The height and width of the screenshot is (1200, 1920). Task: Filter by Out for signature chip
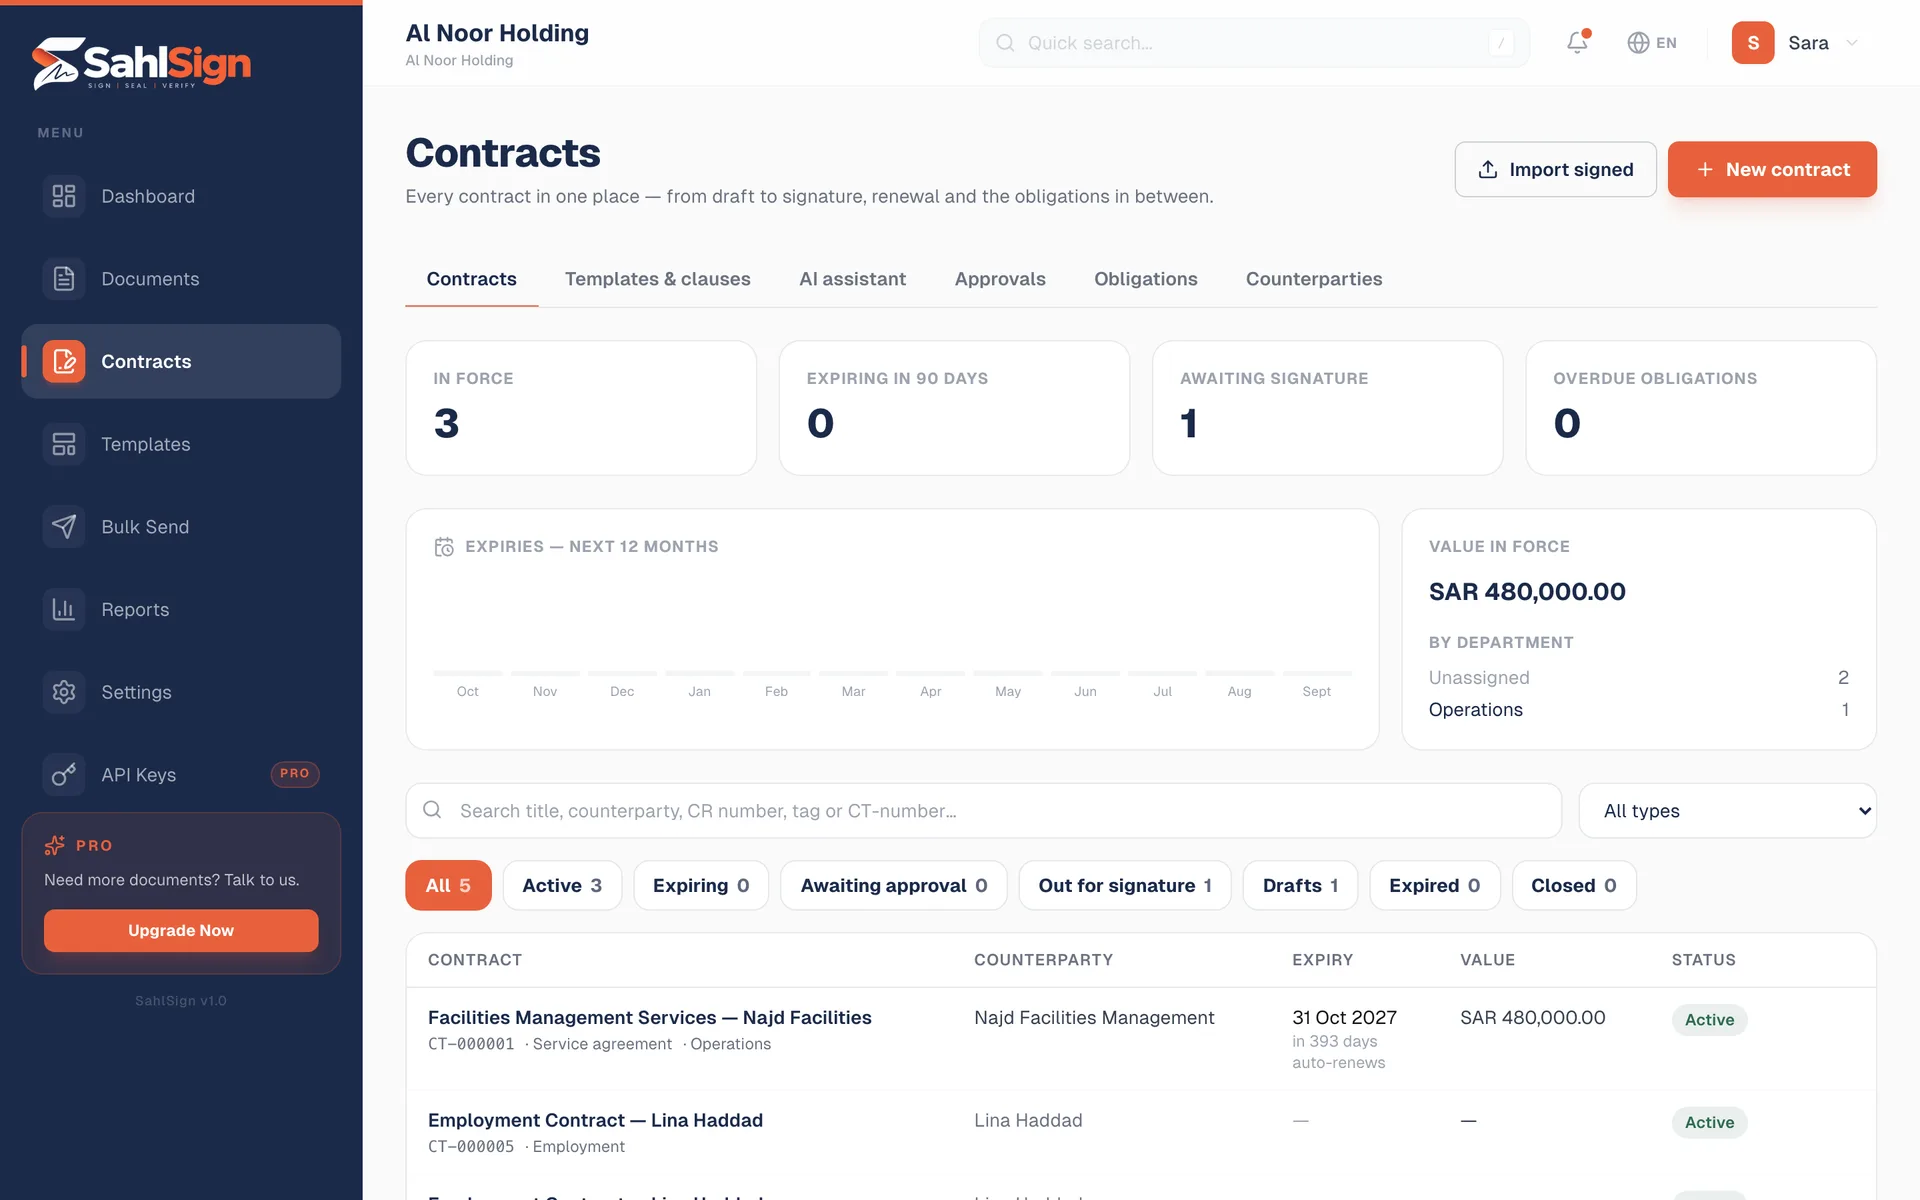[1125, 885]
